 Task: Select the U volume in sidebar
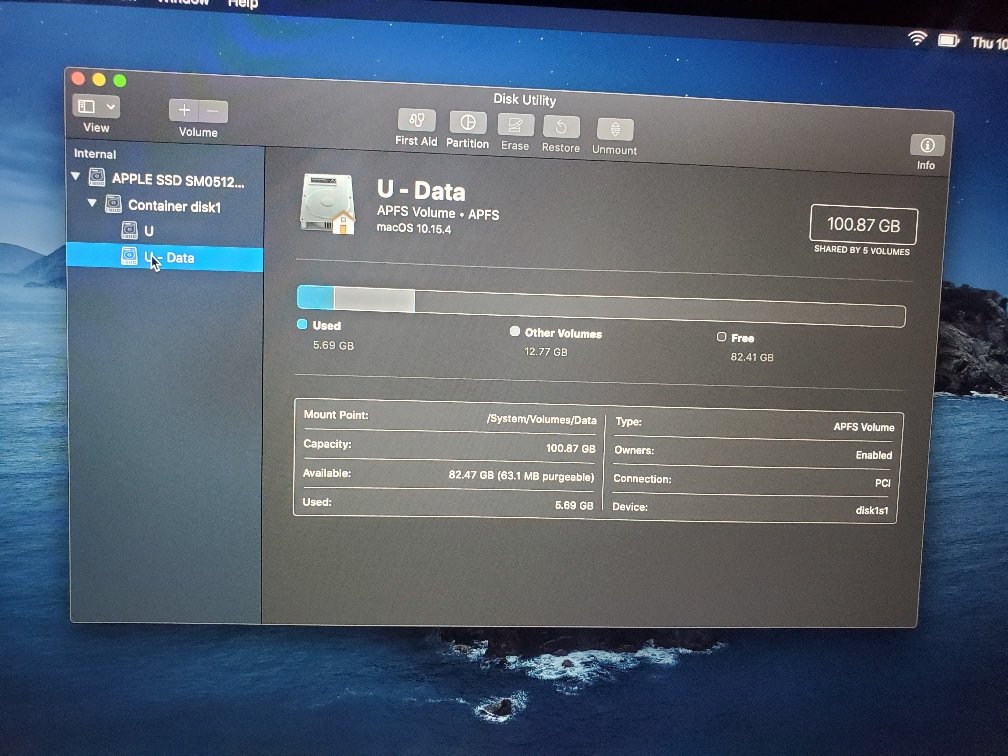click(148, 231)
